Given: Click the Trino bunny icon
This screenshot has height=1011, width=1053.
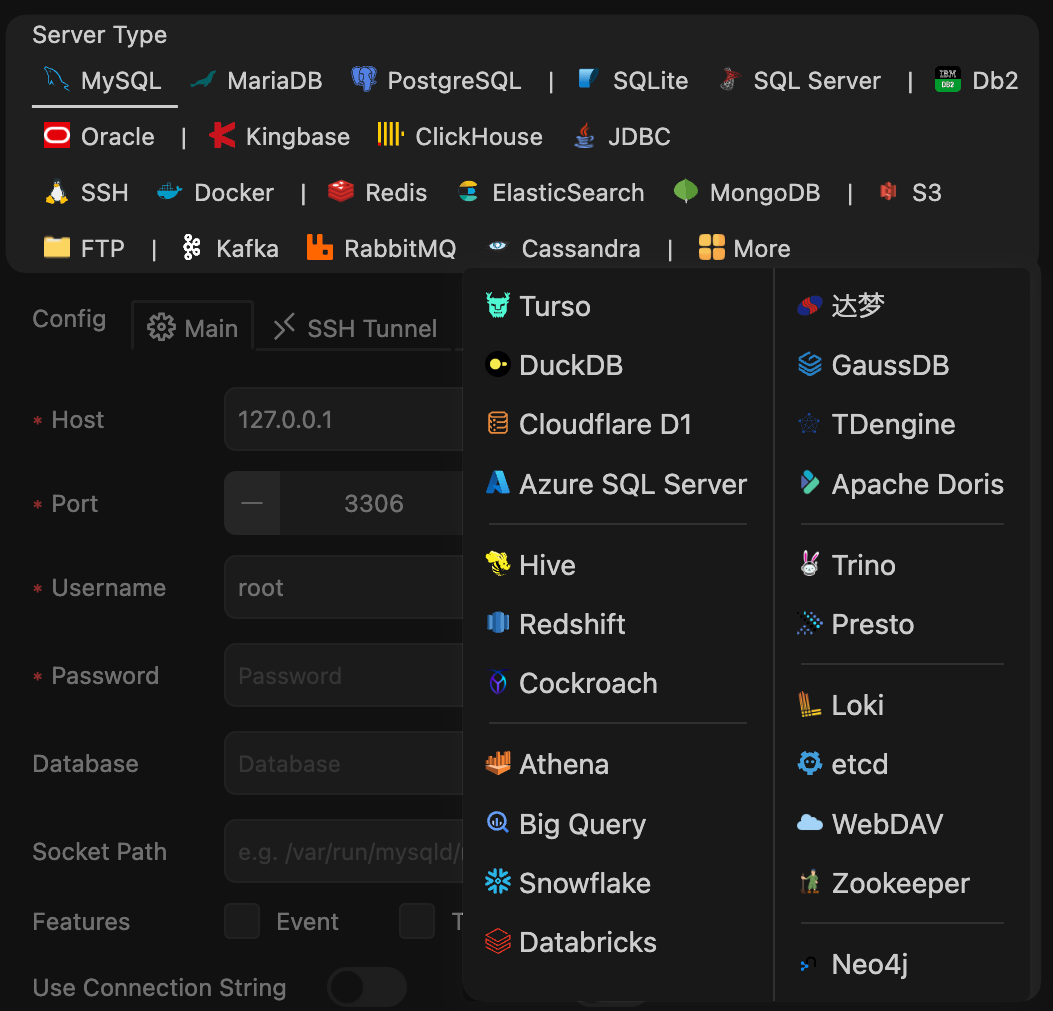Looking at the screenshot, I should (810, 564).
